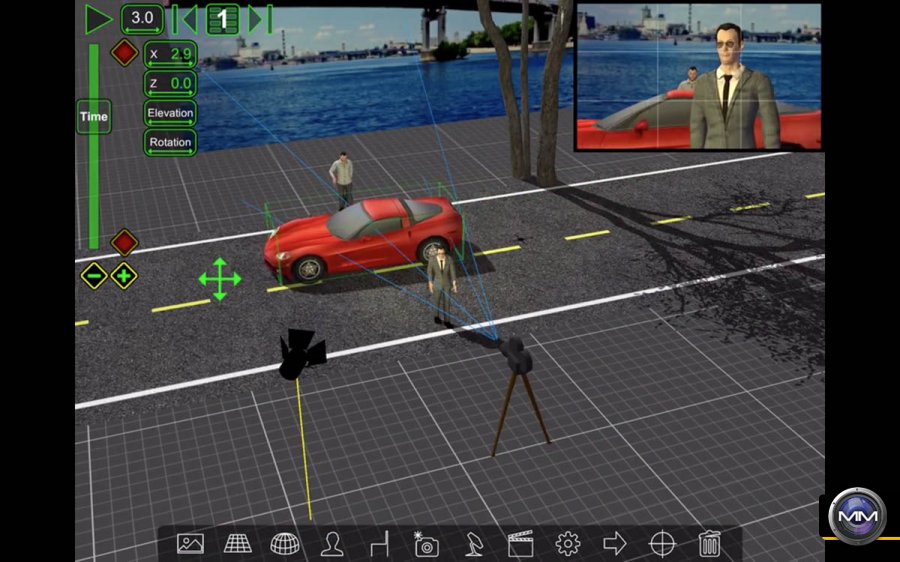
Task: Click the camera preview thumbnail
Action: (699, 76)
